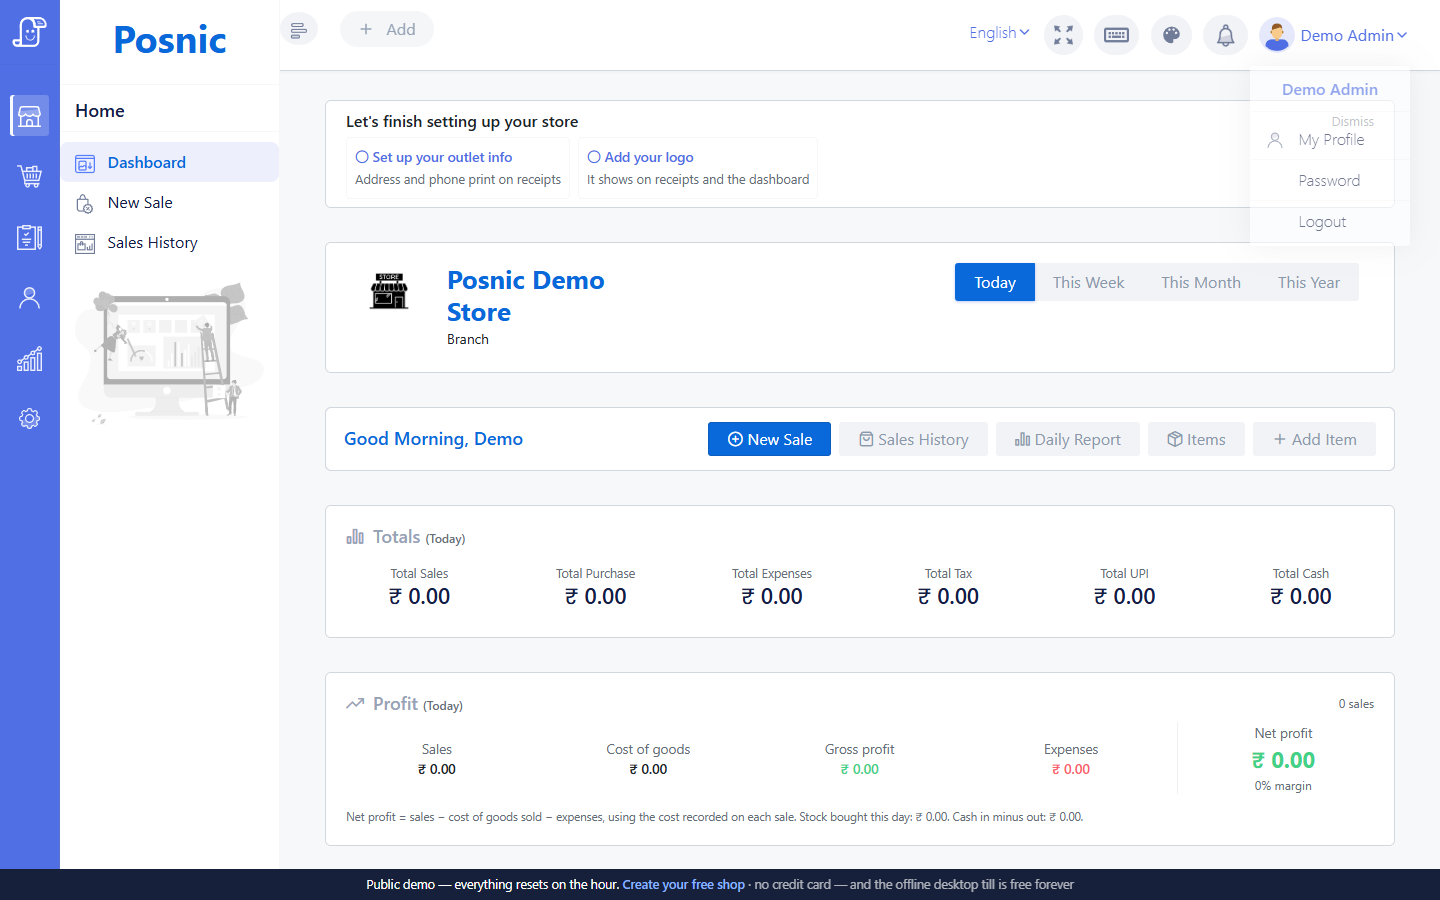
Task: Switch to This Year tab
Action: click(x=1308, y=282)
